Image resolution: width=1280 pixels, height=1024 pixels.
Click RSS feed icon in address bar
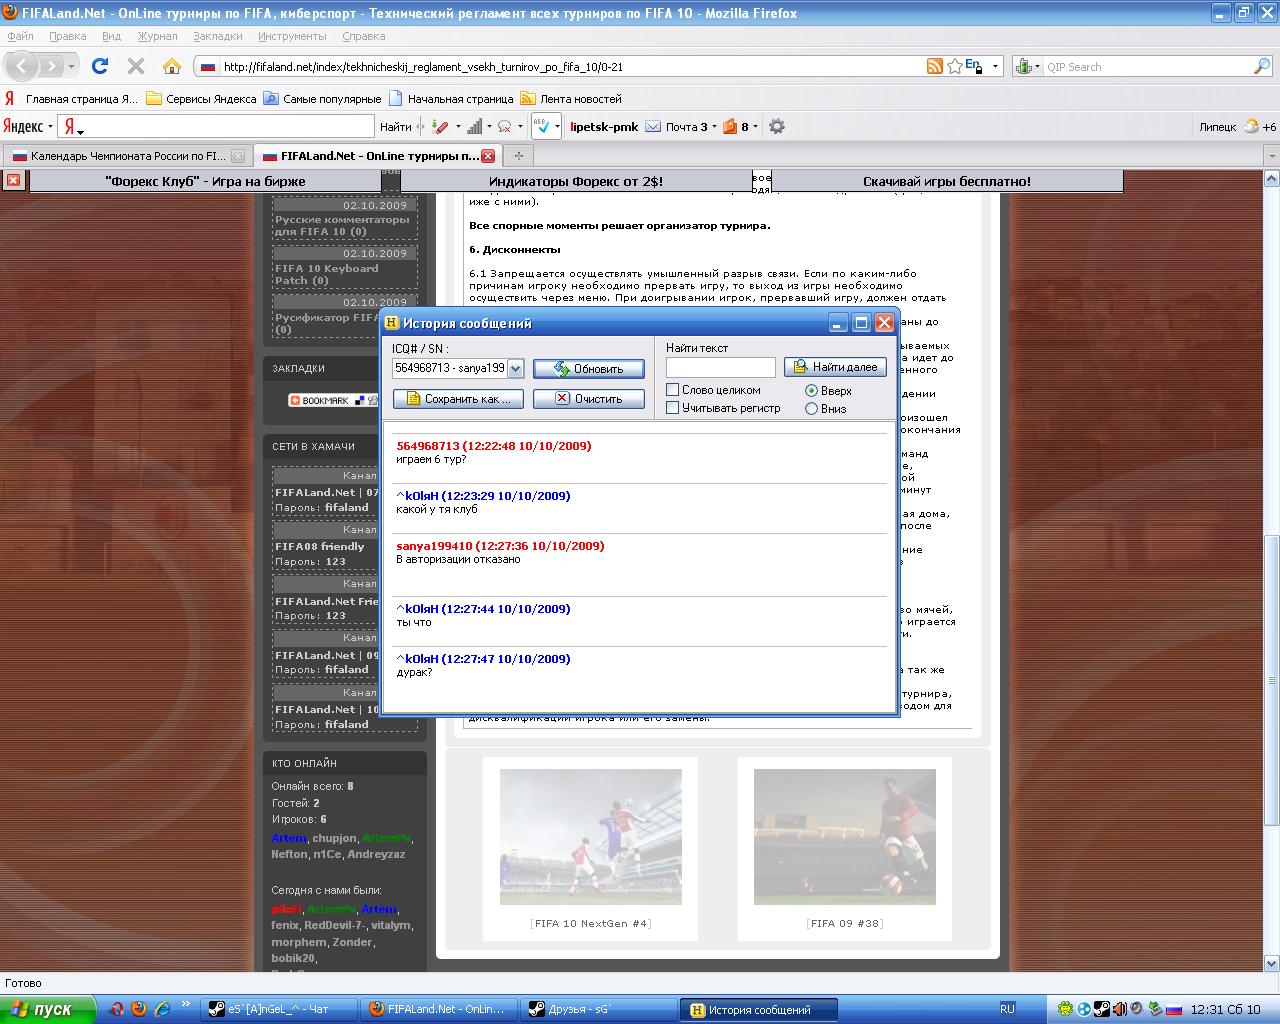(934, 66)
